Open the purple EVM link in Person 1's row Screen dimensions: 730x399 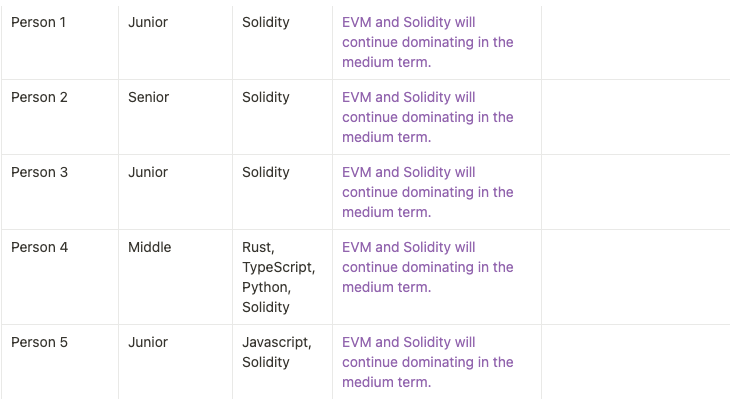427,42
